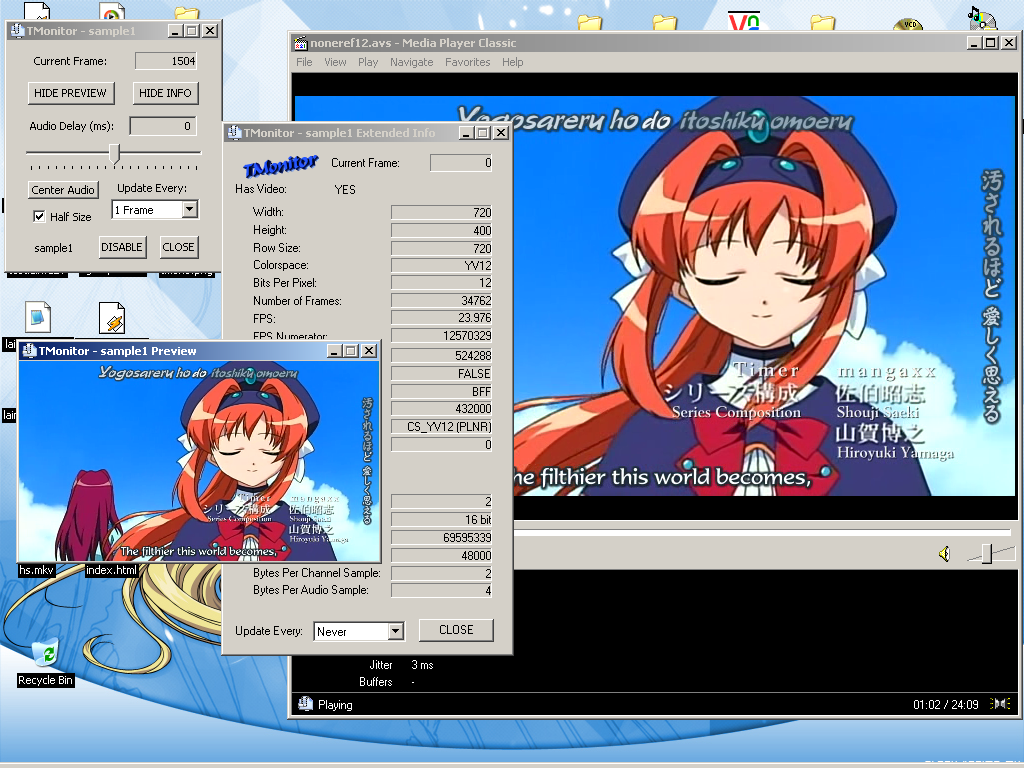Viewport: 1024px width, 768px height.
Task: Click CLOSE in the Extended Info window
Action: pyautogui.click(x=456, y=630)
